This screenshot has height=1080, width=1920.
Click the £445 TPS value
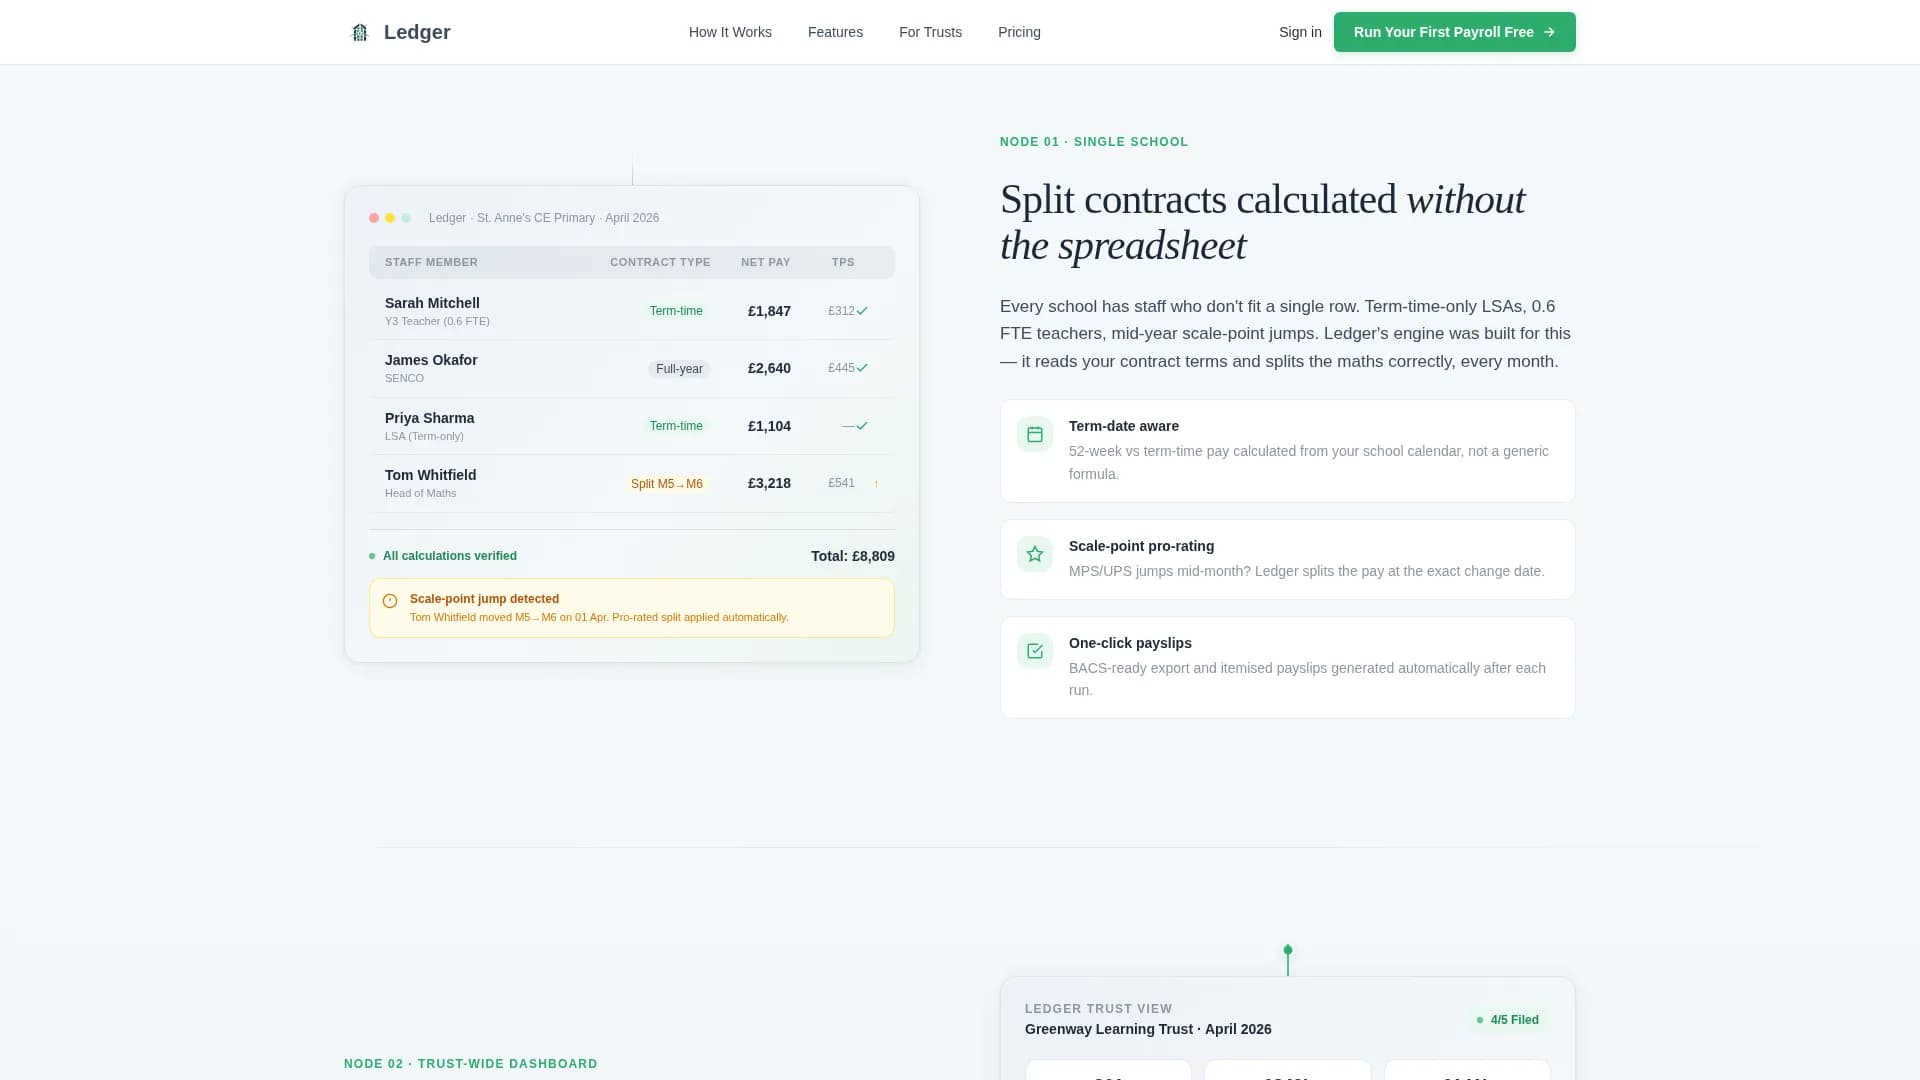click(841, 368)
